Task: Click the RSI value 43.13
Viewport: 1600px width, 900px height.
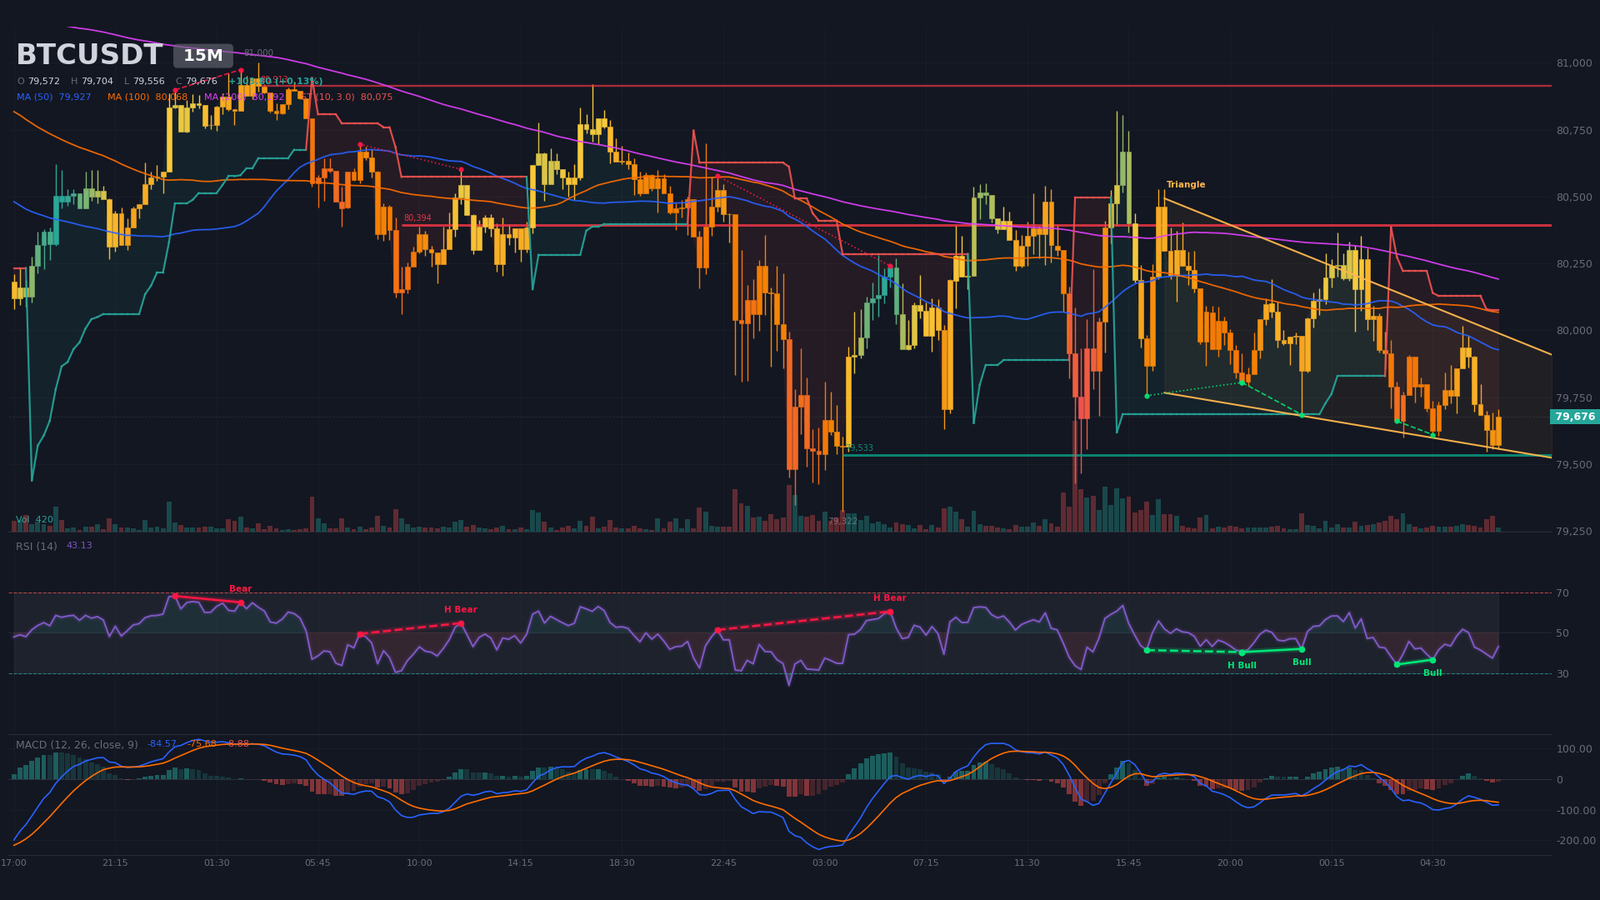Action: coord(79,546)
